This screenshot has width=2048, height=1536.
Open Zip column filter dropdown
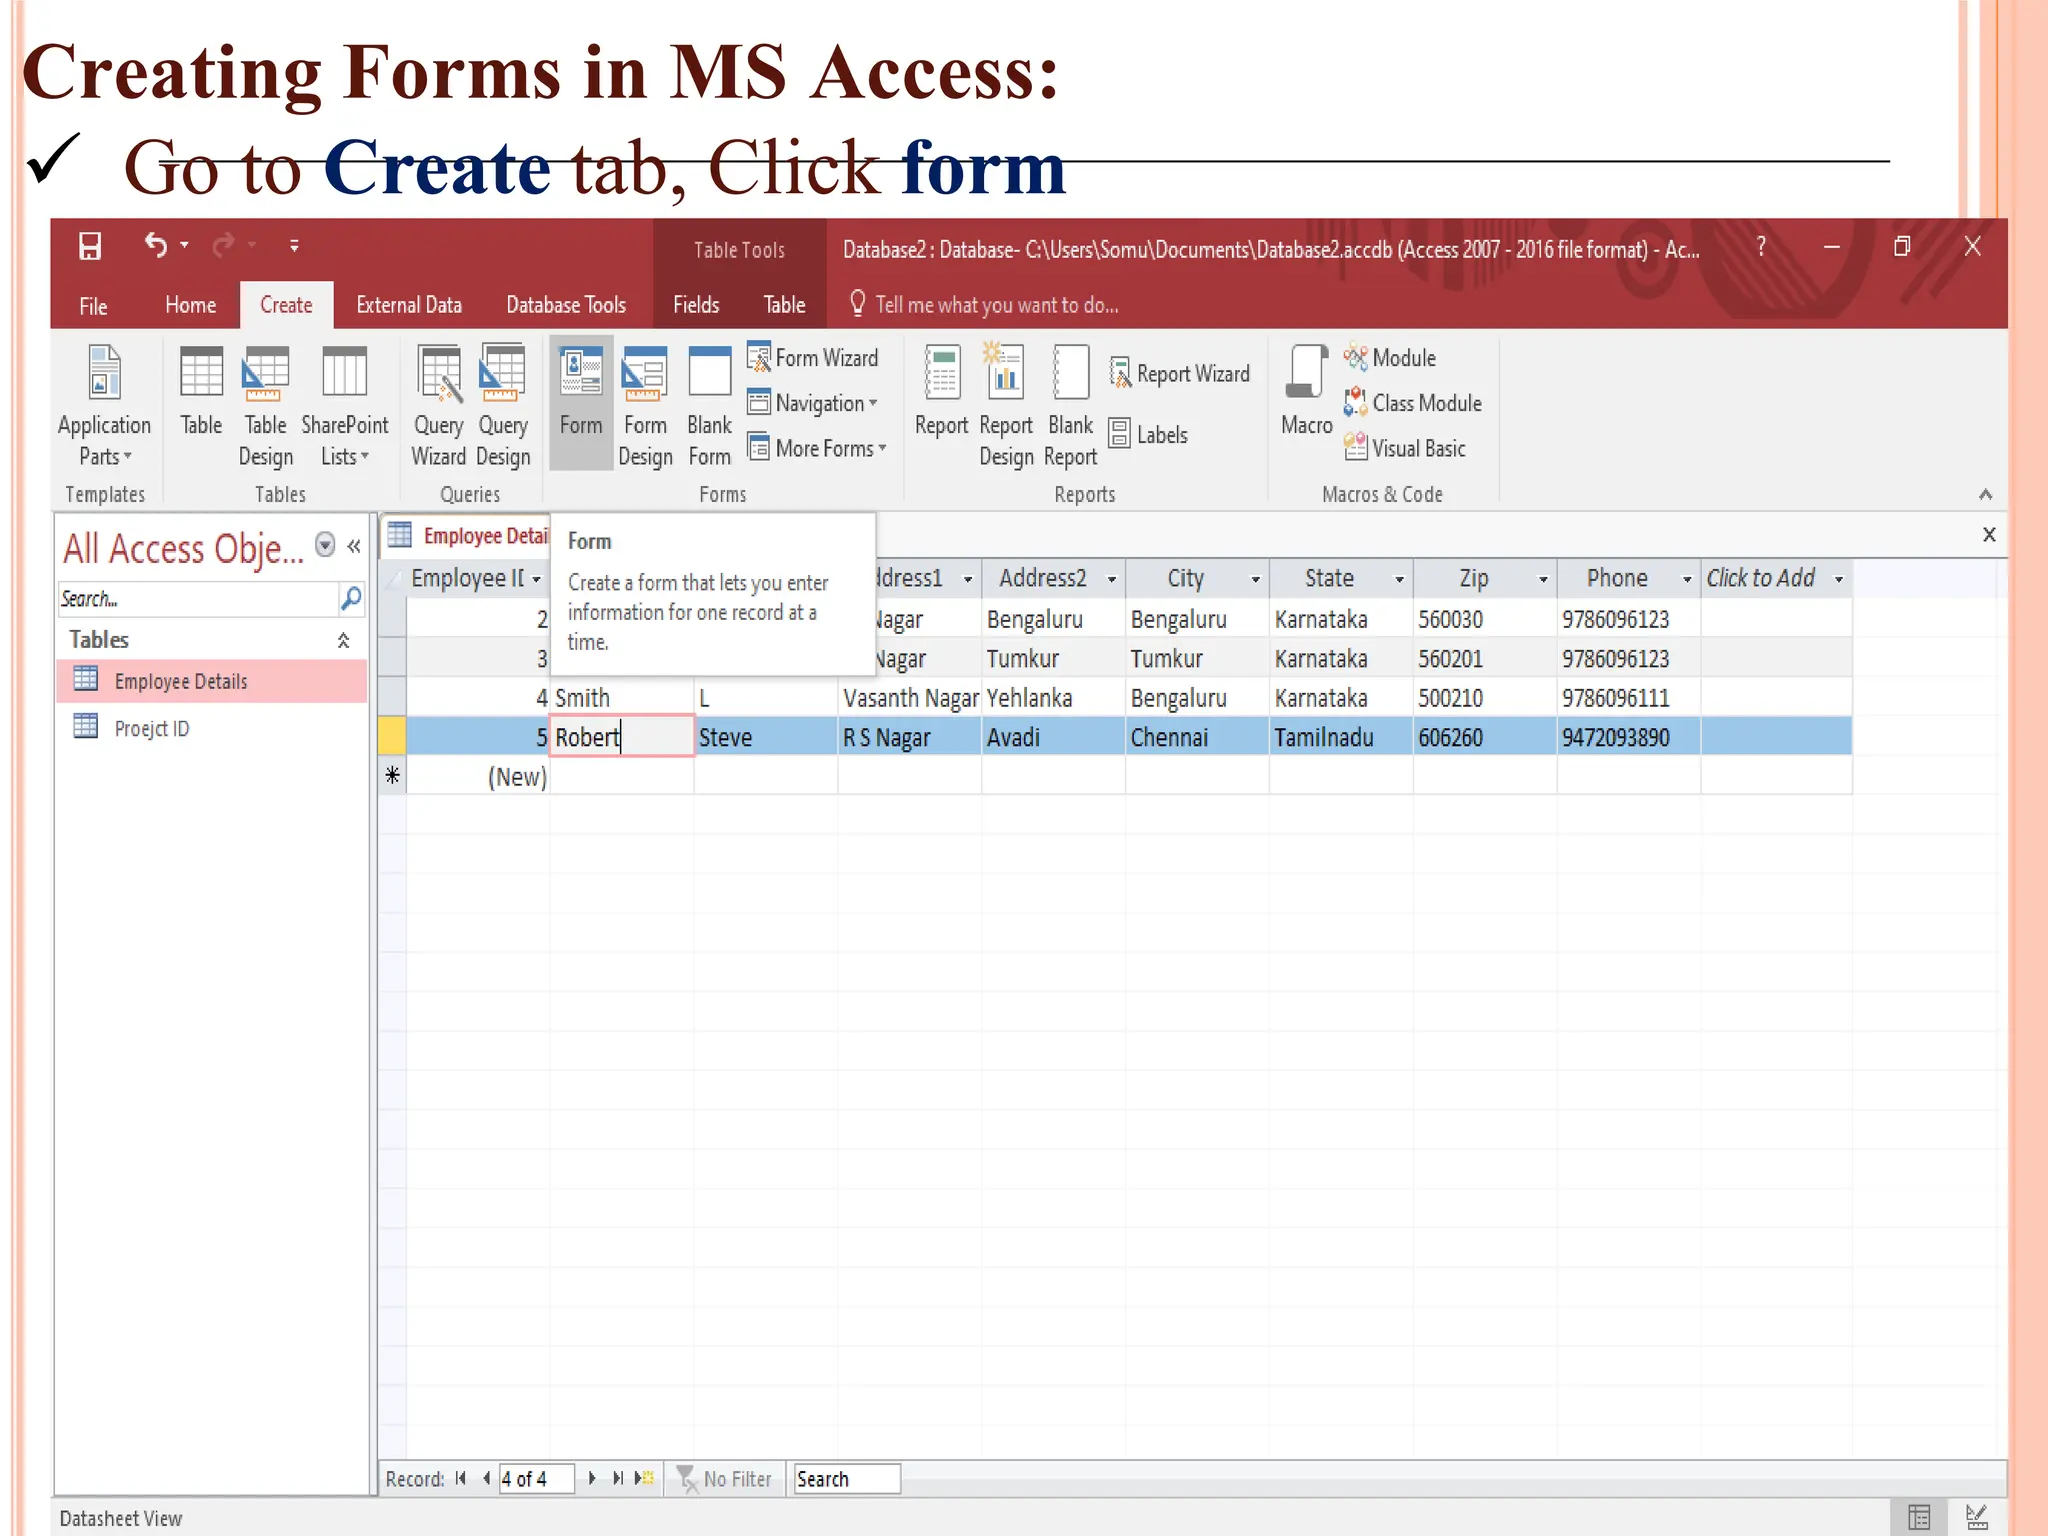(1543, 579)
